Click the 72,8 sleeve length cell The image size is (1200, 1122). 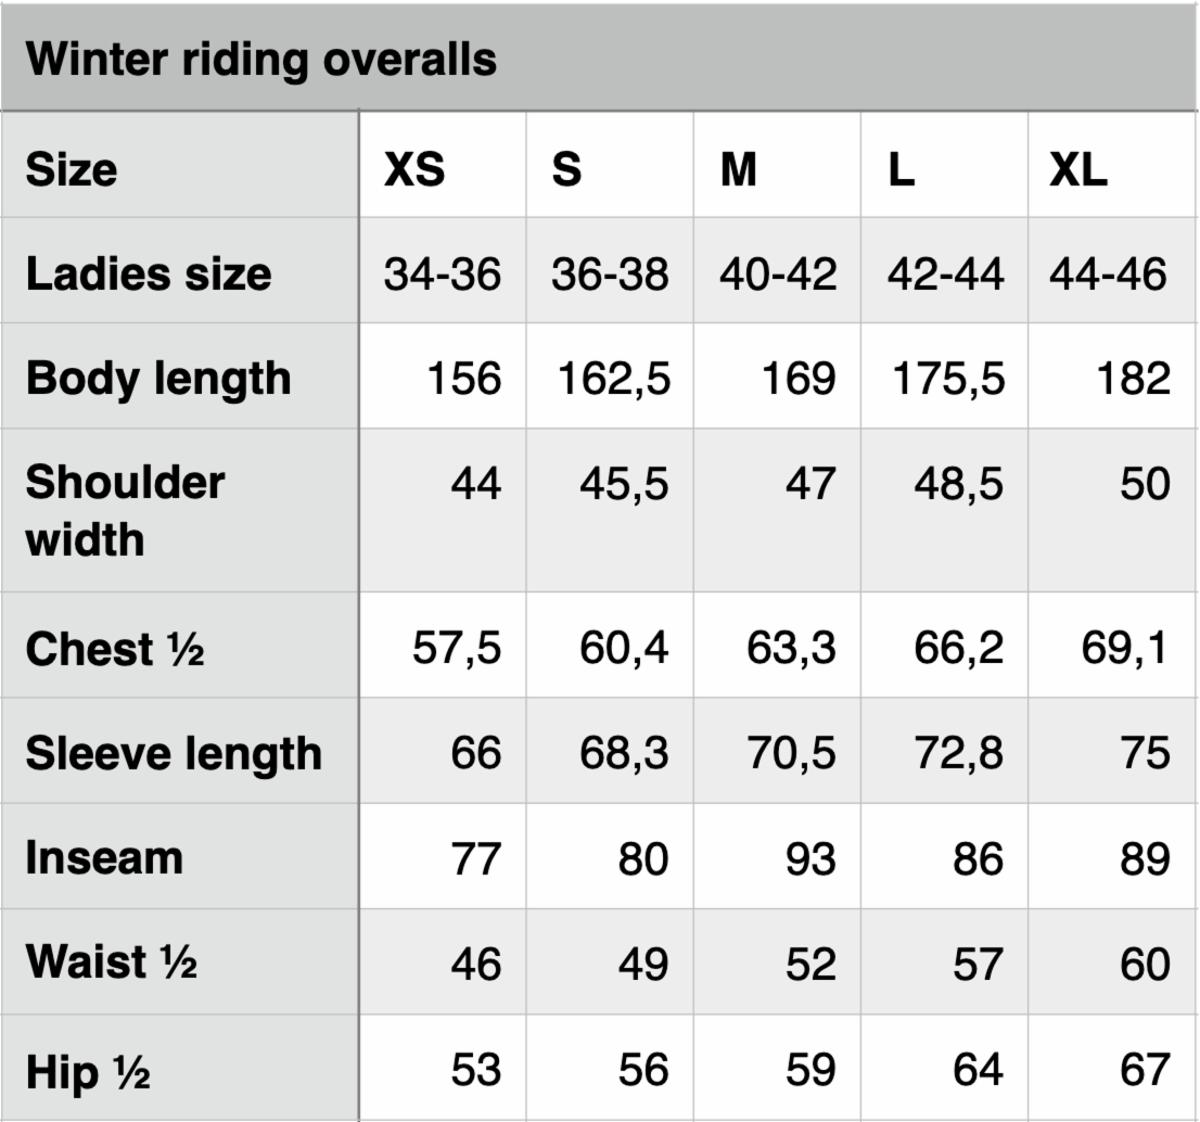pyautogui.click(x=958, y=753)
